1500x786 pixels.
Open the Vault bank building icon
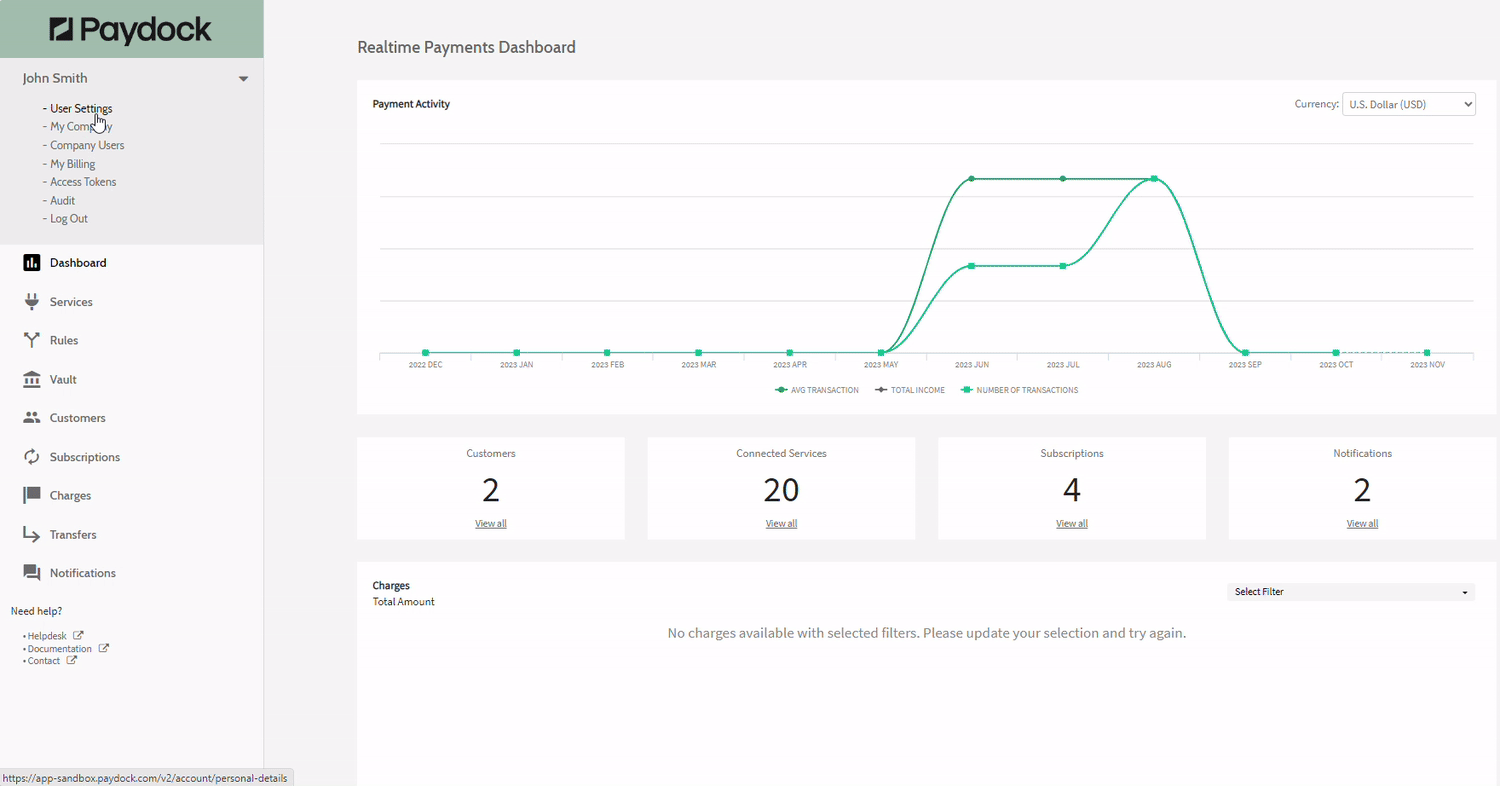(x=32, y=379)
